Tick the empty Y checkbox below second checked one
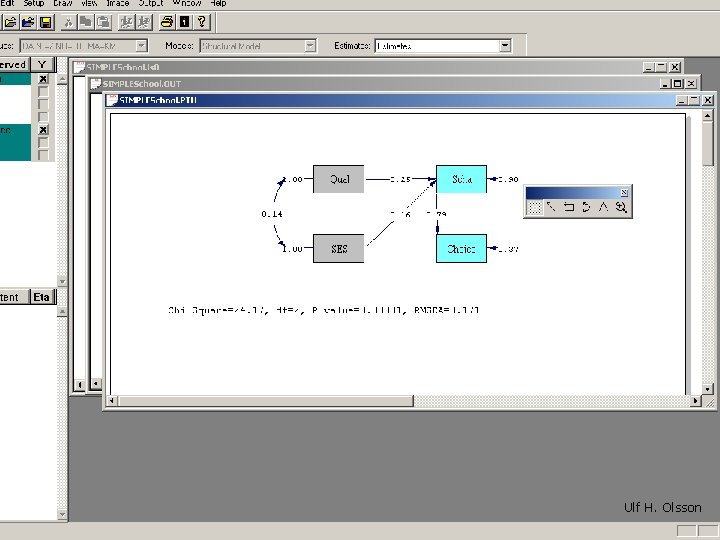This screenshot has width=720, height=540. click(x=43, y=143)
